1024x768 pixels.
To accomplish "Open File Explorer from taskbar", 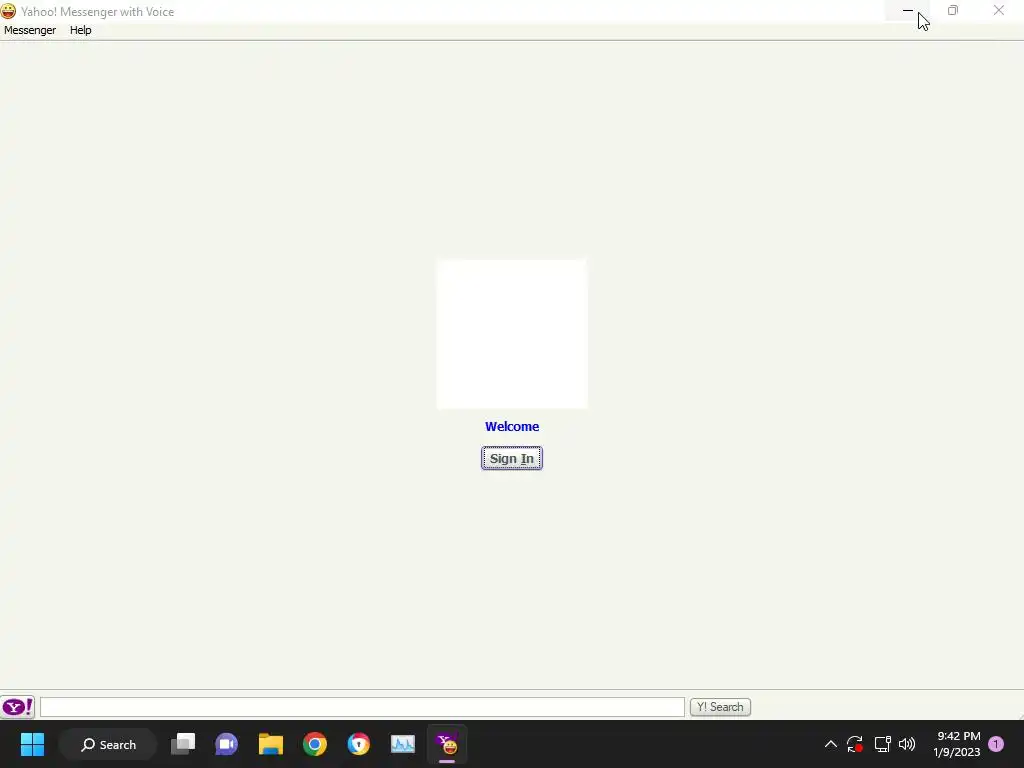I will (270, 744).
